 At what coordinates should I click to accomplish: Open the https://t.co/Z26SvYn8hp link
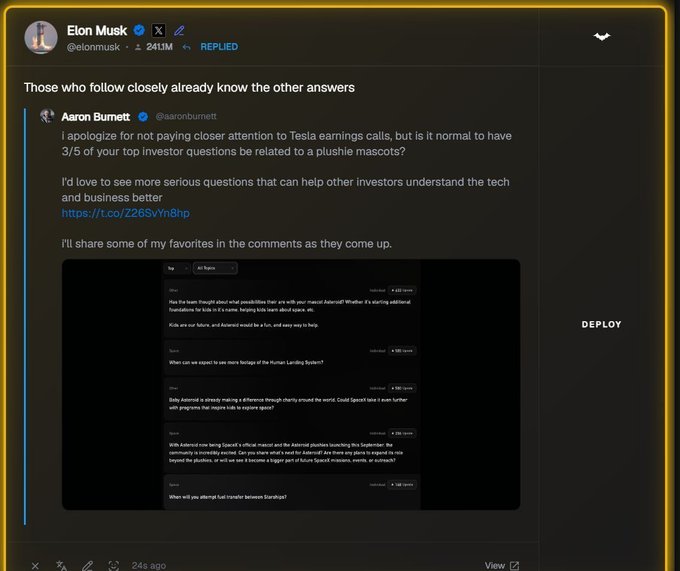pyautogui.click(x=125, y=213)
